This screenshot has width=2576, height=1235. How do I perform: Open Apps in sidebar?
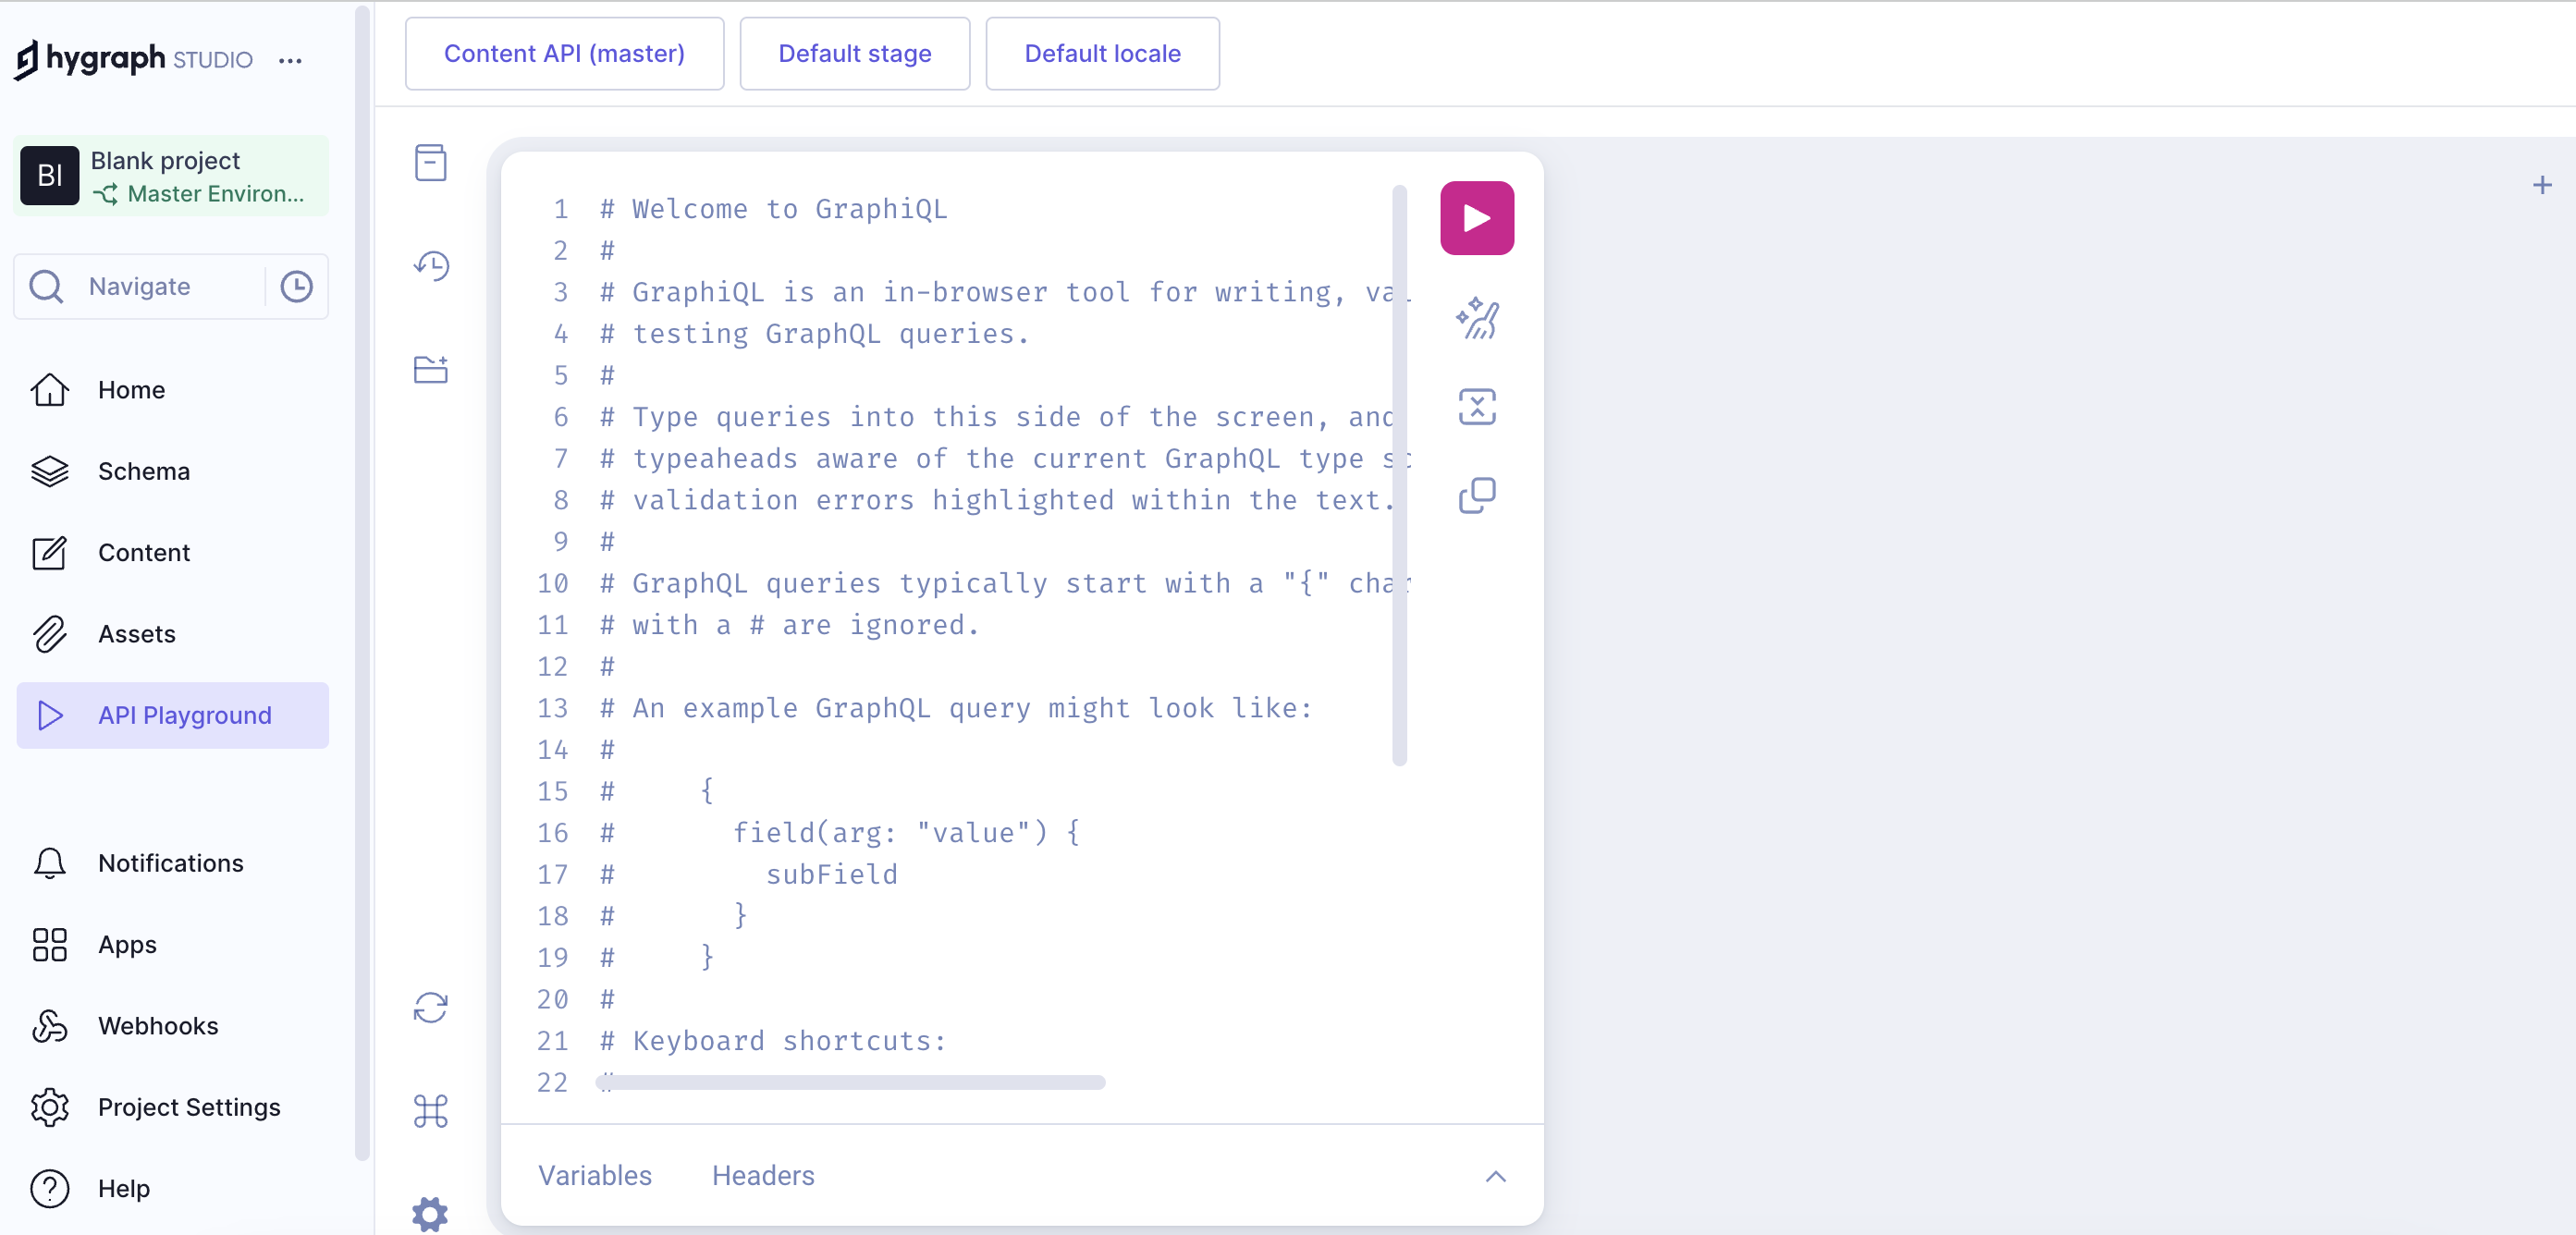pos(173,945)
